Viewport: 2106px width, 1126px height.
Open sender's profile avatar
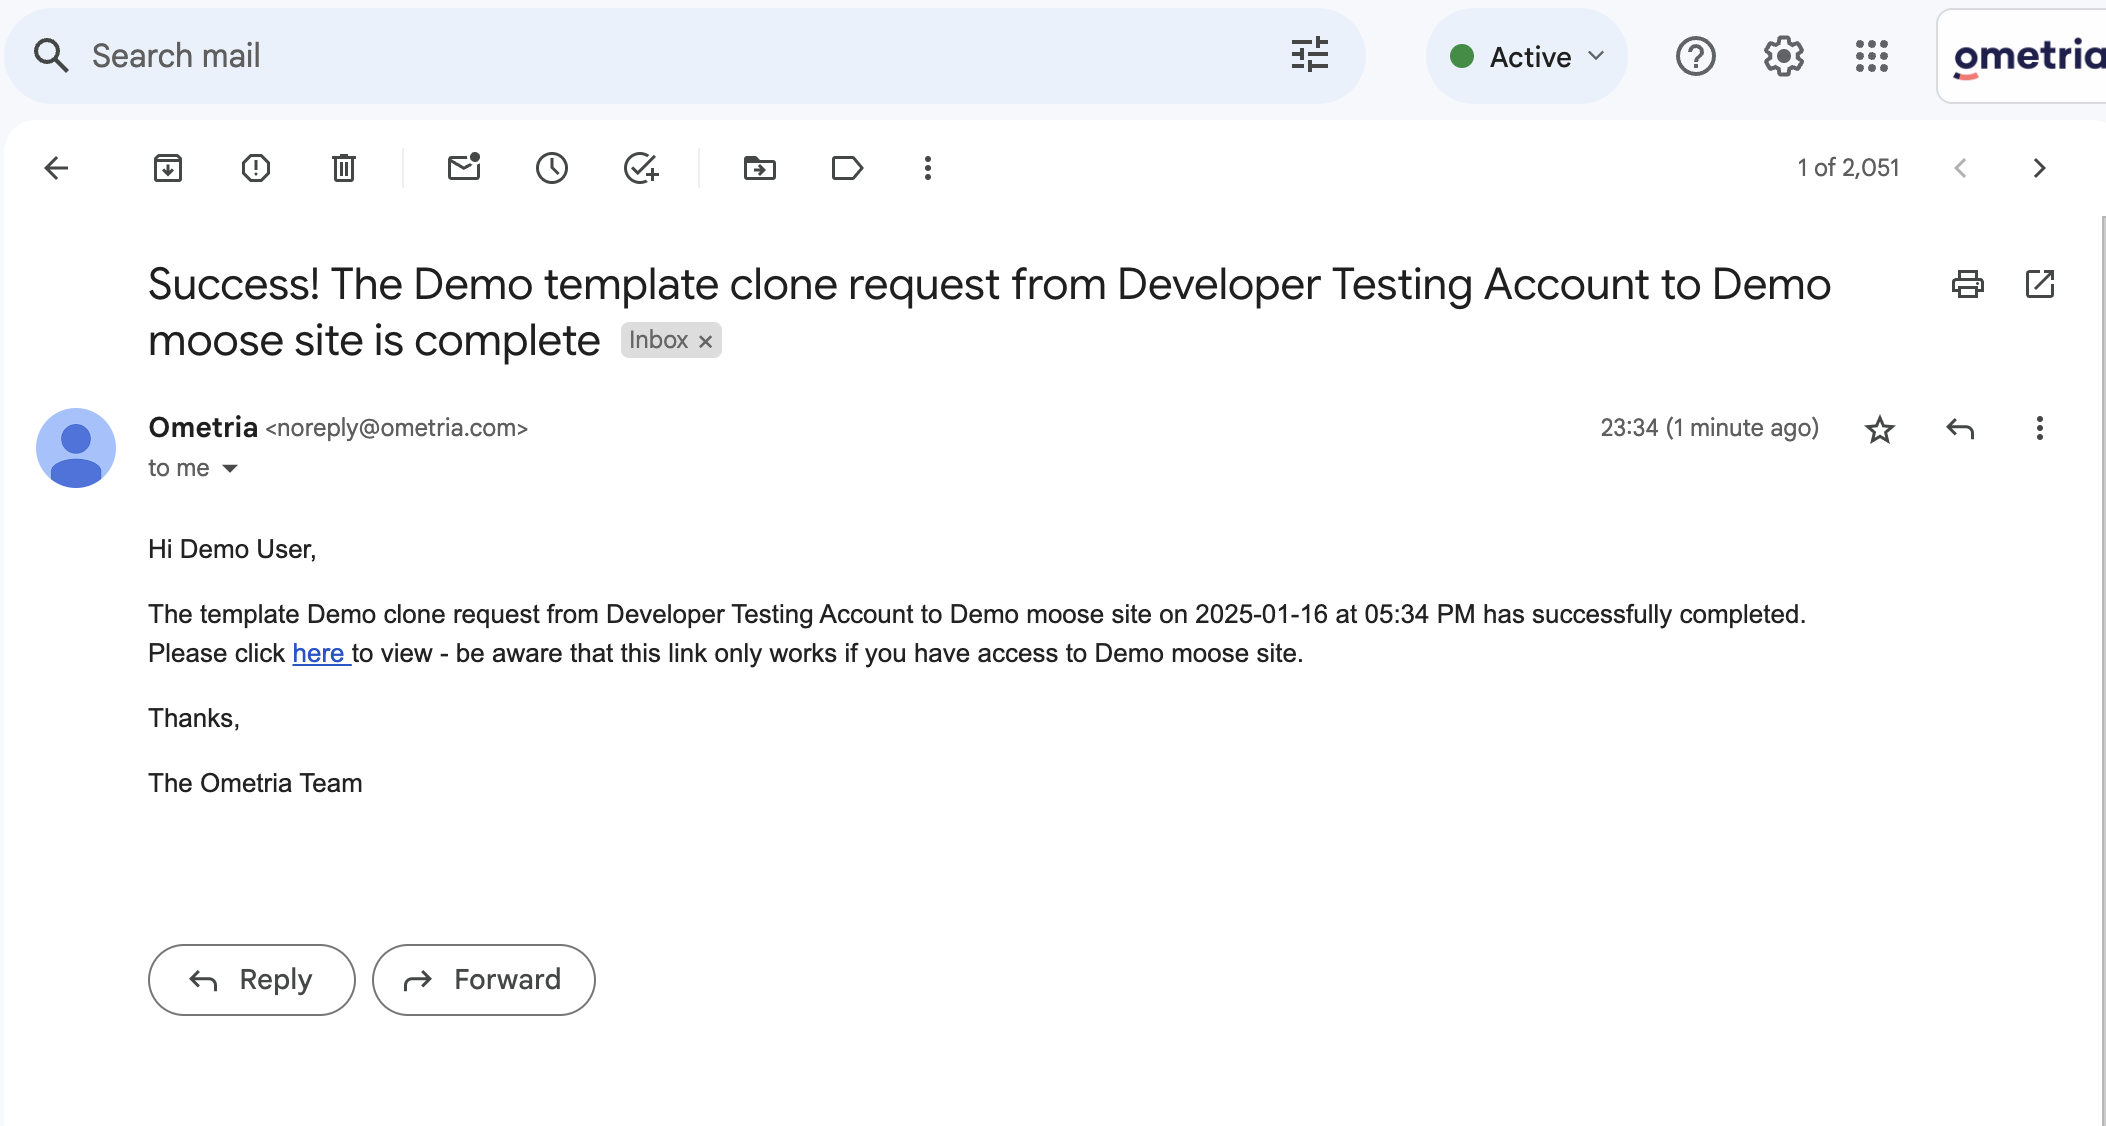click(76, 448)
